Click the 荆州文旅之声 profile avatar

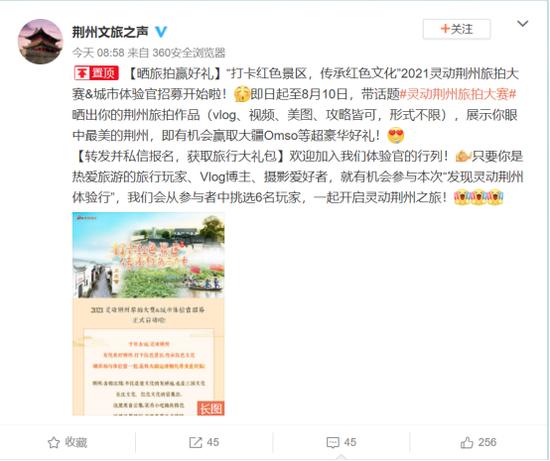[x=40, y=41]
